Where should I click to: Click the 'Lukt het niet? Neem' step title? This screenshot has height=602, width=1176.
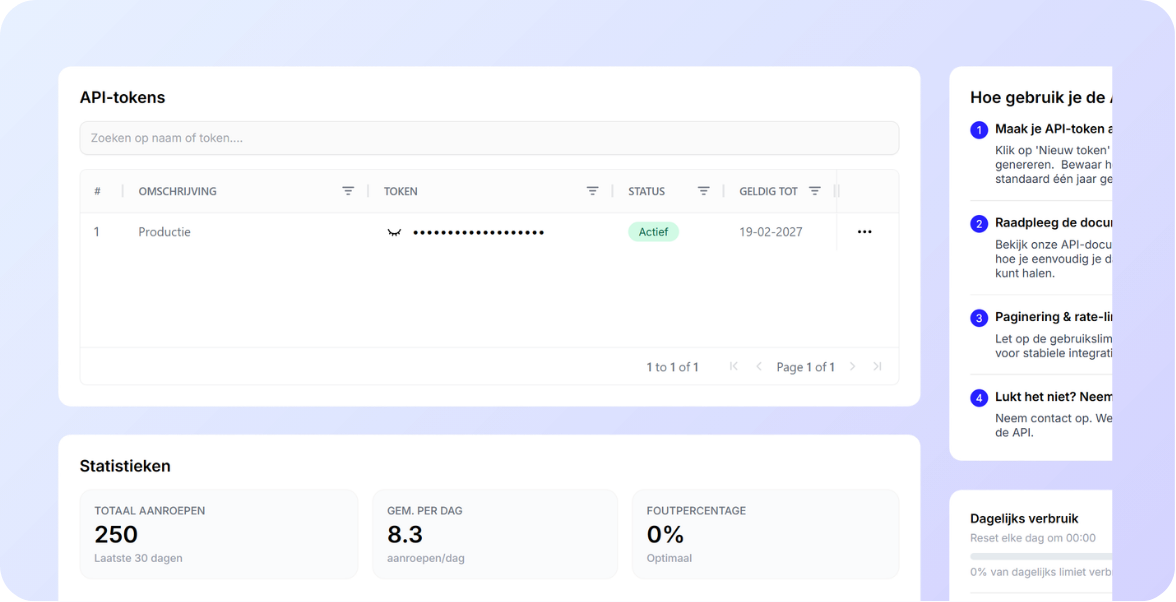(x=1053, y=397)
